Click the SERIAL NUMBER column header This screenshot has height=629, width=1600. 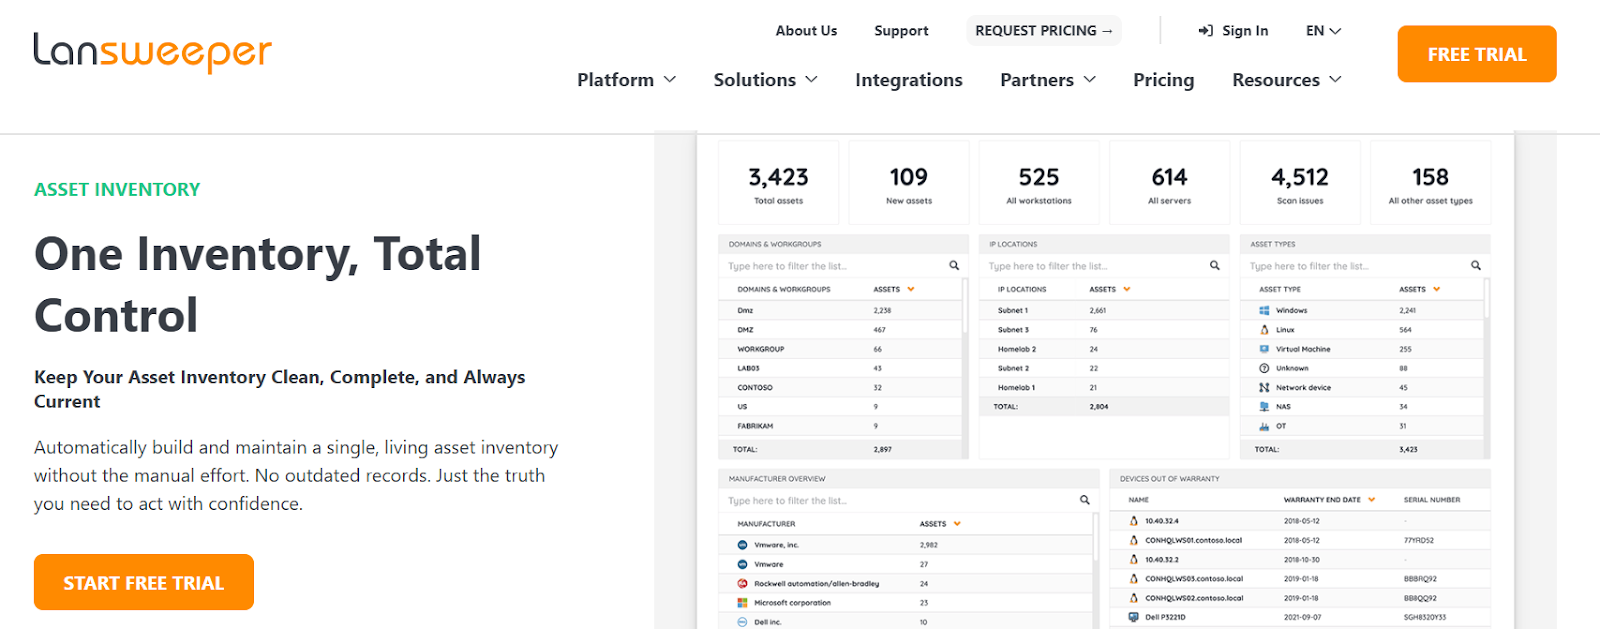(x=1432, y=500)
